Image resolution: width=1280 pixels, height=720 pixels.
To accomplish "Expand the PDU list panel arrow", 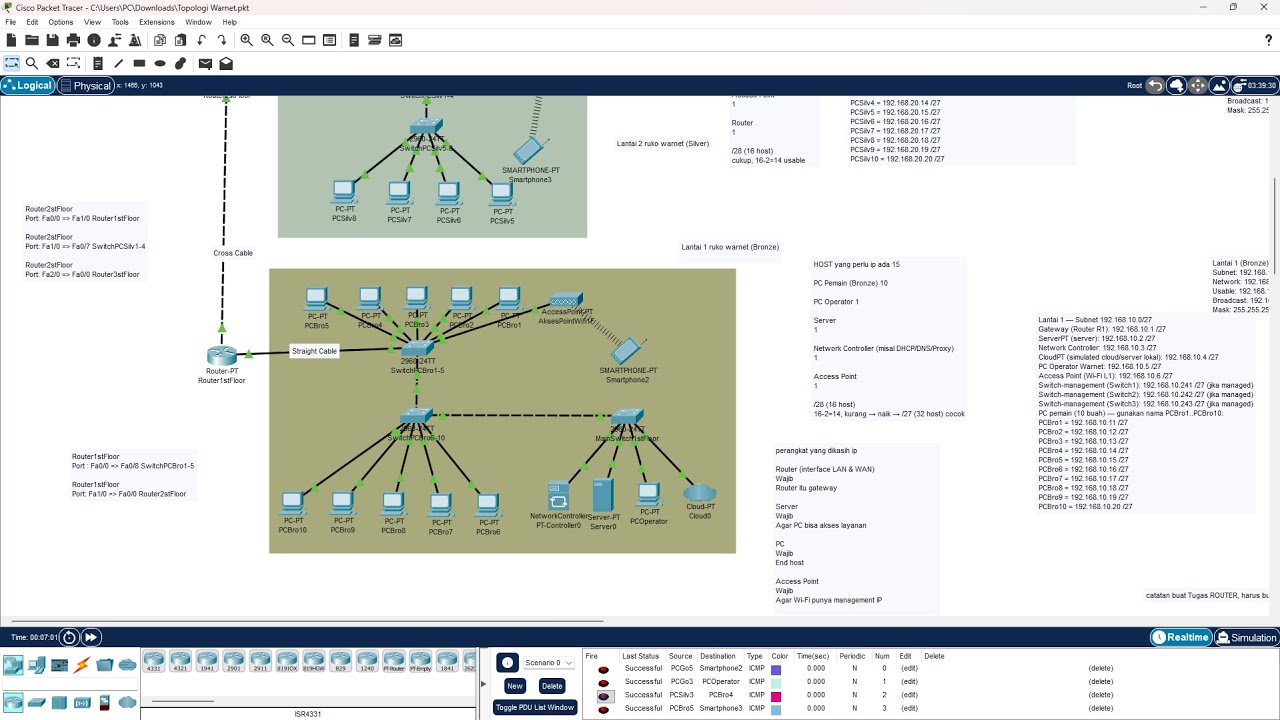I will pyautogui.click(x=484, y=684).
